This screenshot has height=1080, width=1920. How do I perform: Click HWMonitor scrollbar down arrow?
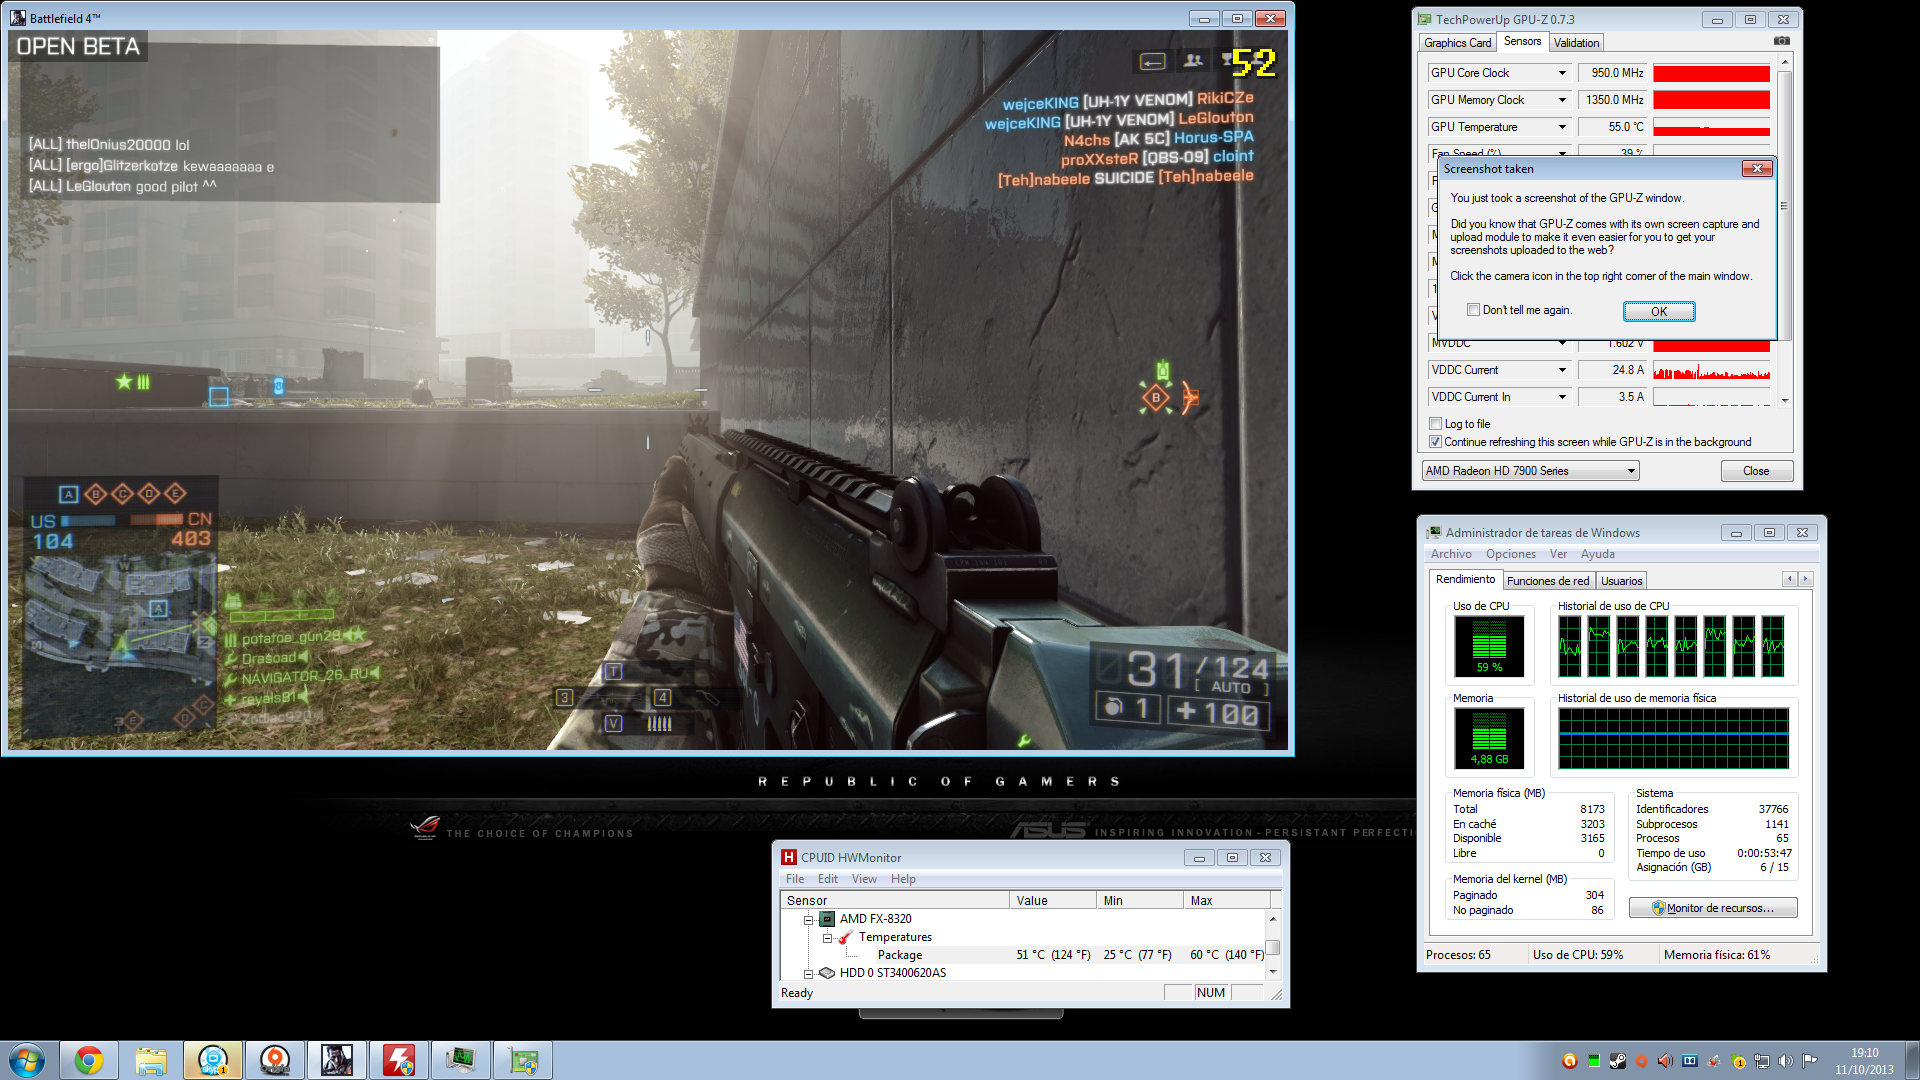(x=1273, y=972)
